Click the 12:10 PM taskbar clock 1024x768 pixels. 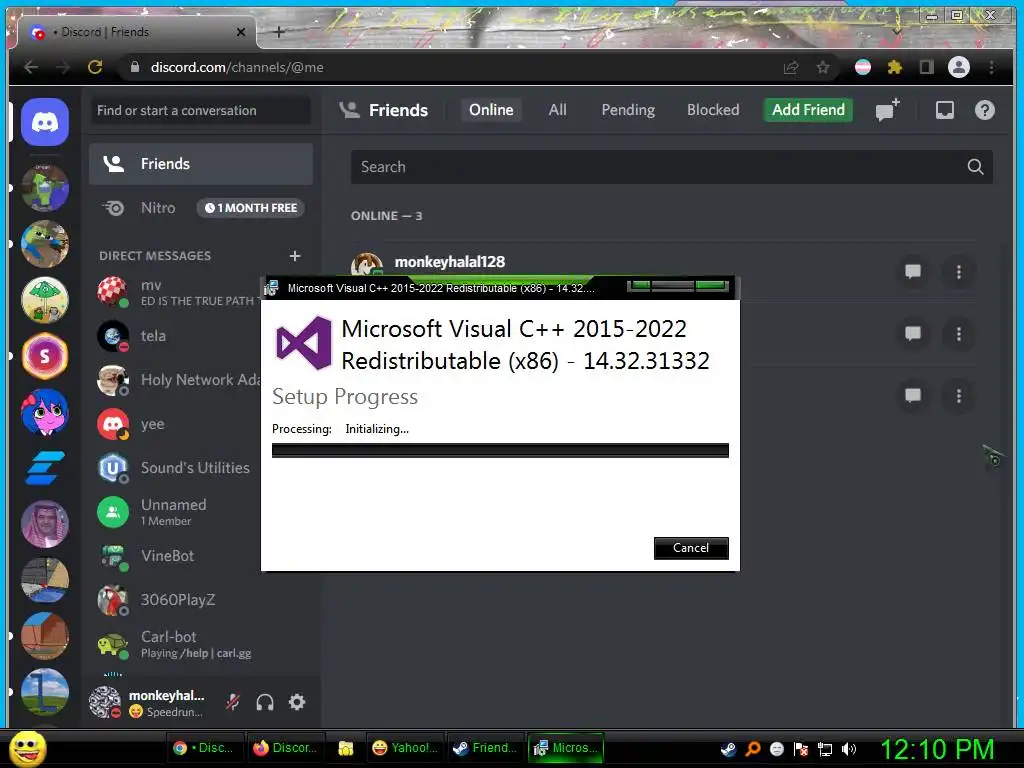937,749
